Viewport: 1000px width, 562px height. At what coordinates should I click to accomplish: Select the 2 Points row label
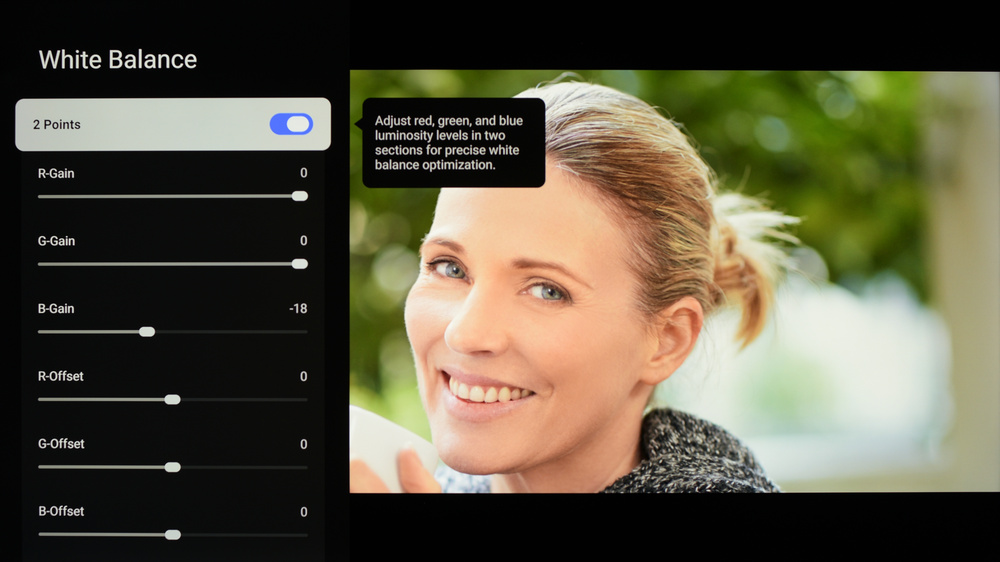pyautogui.click(x=57, y=125)
